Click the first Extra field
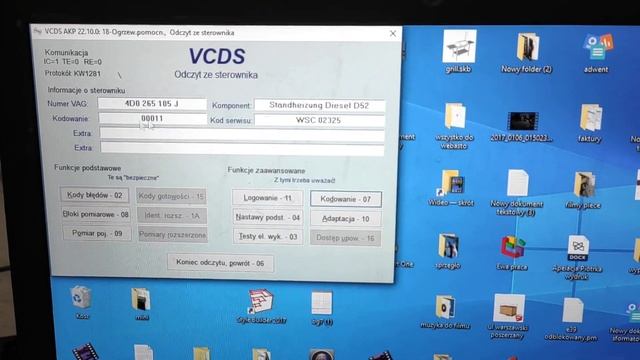 click(242, 134)
